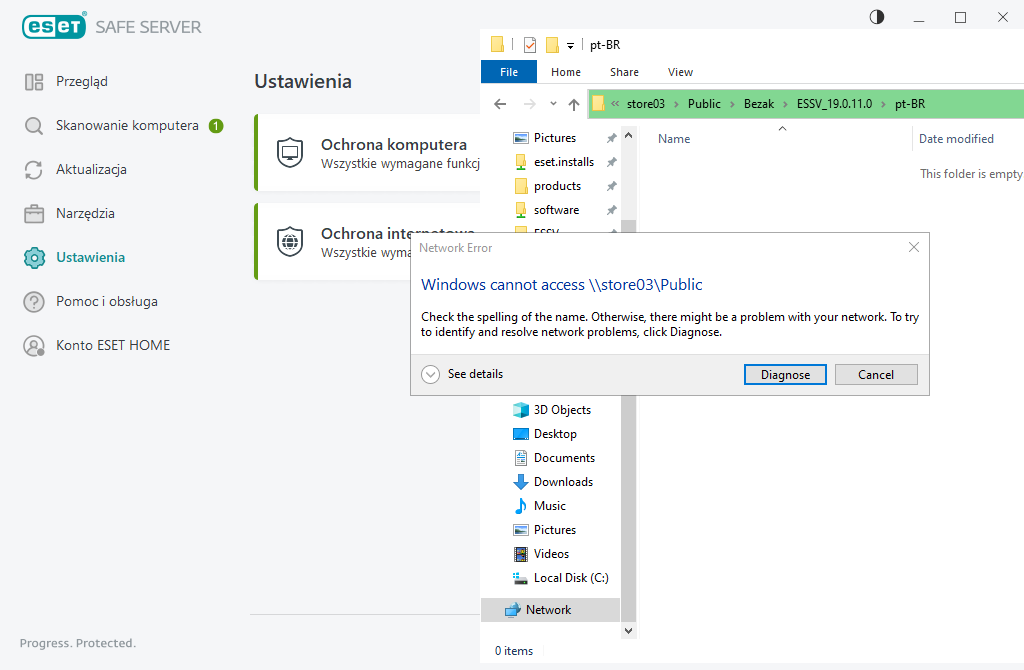Click the Pomoc i obsługa help icon

pyautogui.click(x=34, y=302)
